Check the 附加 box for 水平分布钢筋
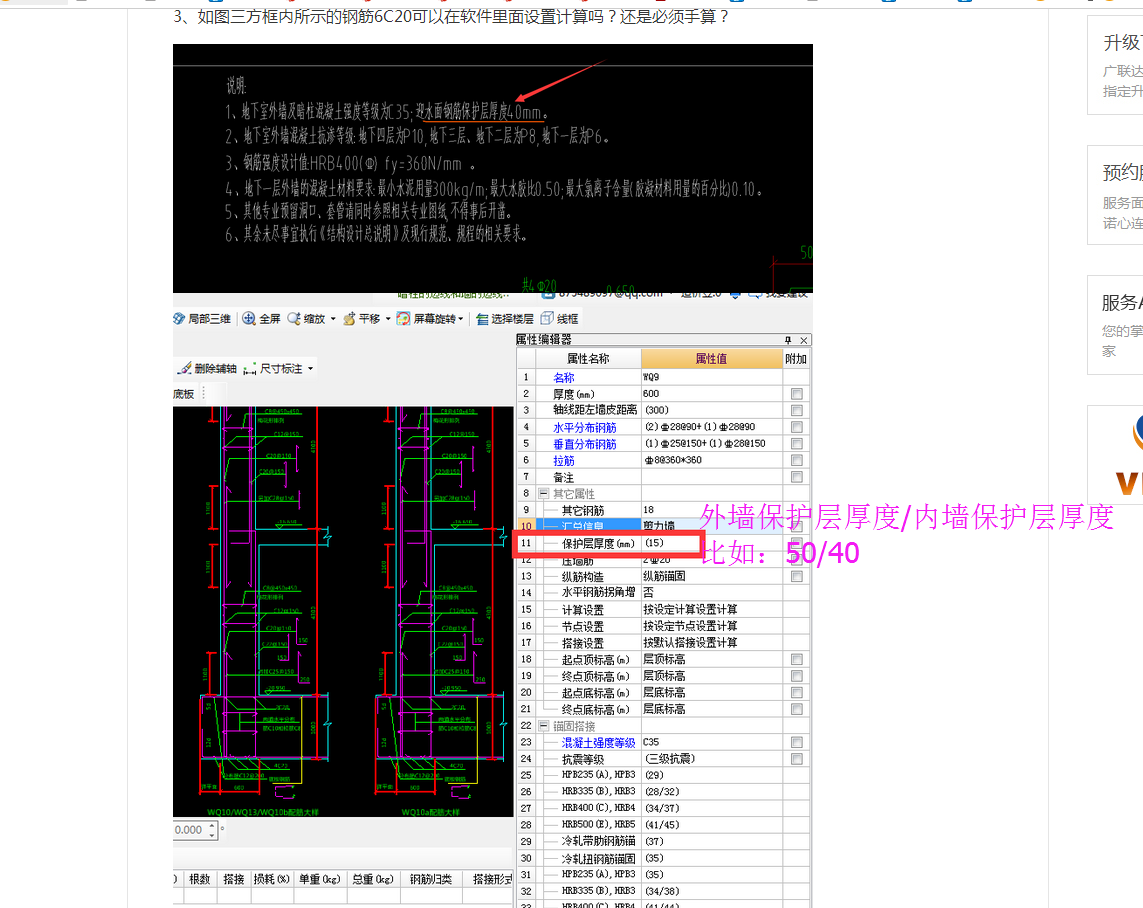Viewport: 1143px width, 908px height. 797,427
